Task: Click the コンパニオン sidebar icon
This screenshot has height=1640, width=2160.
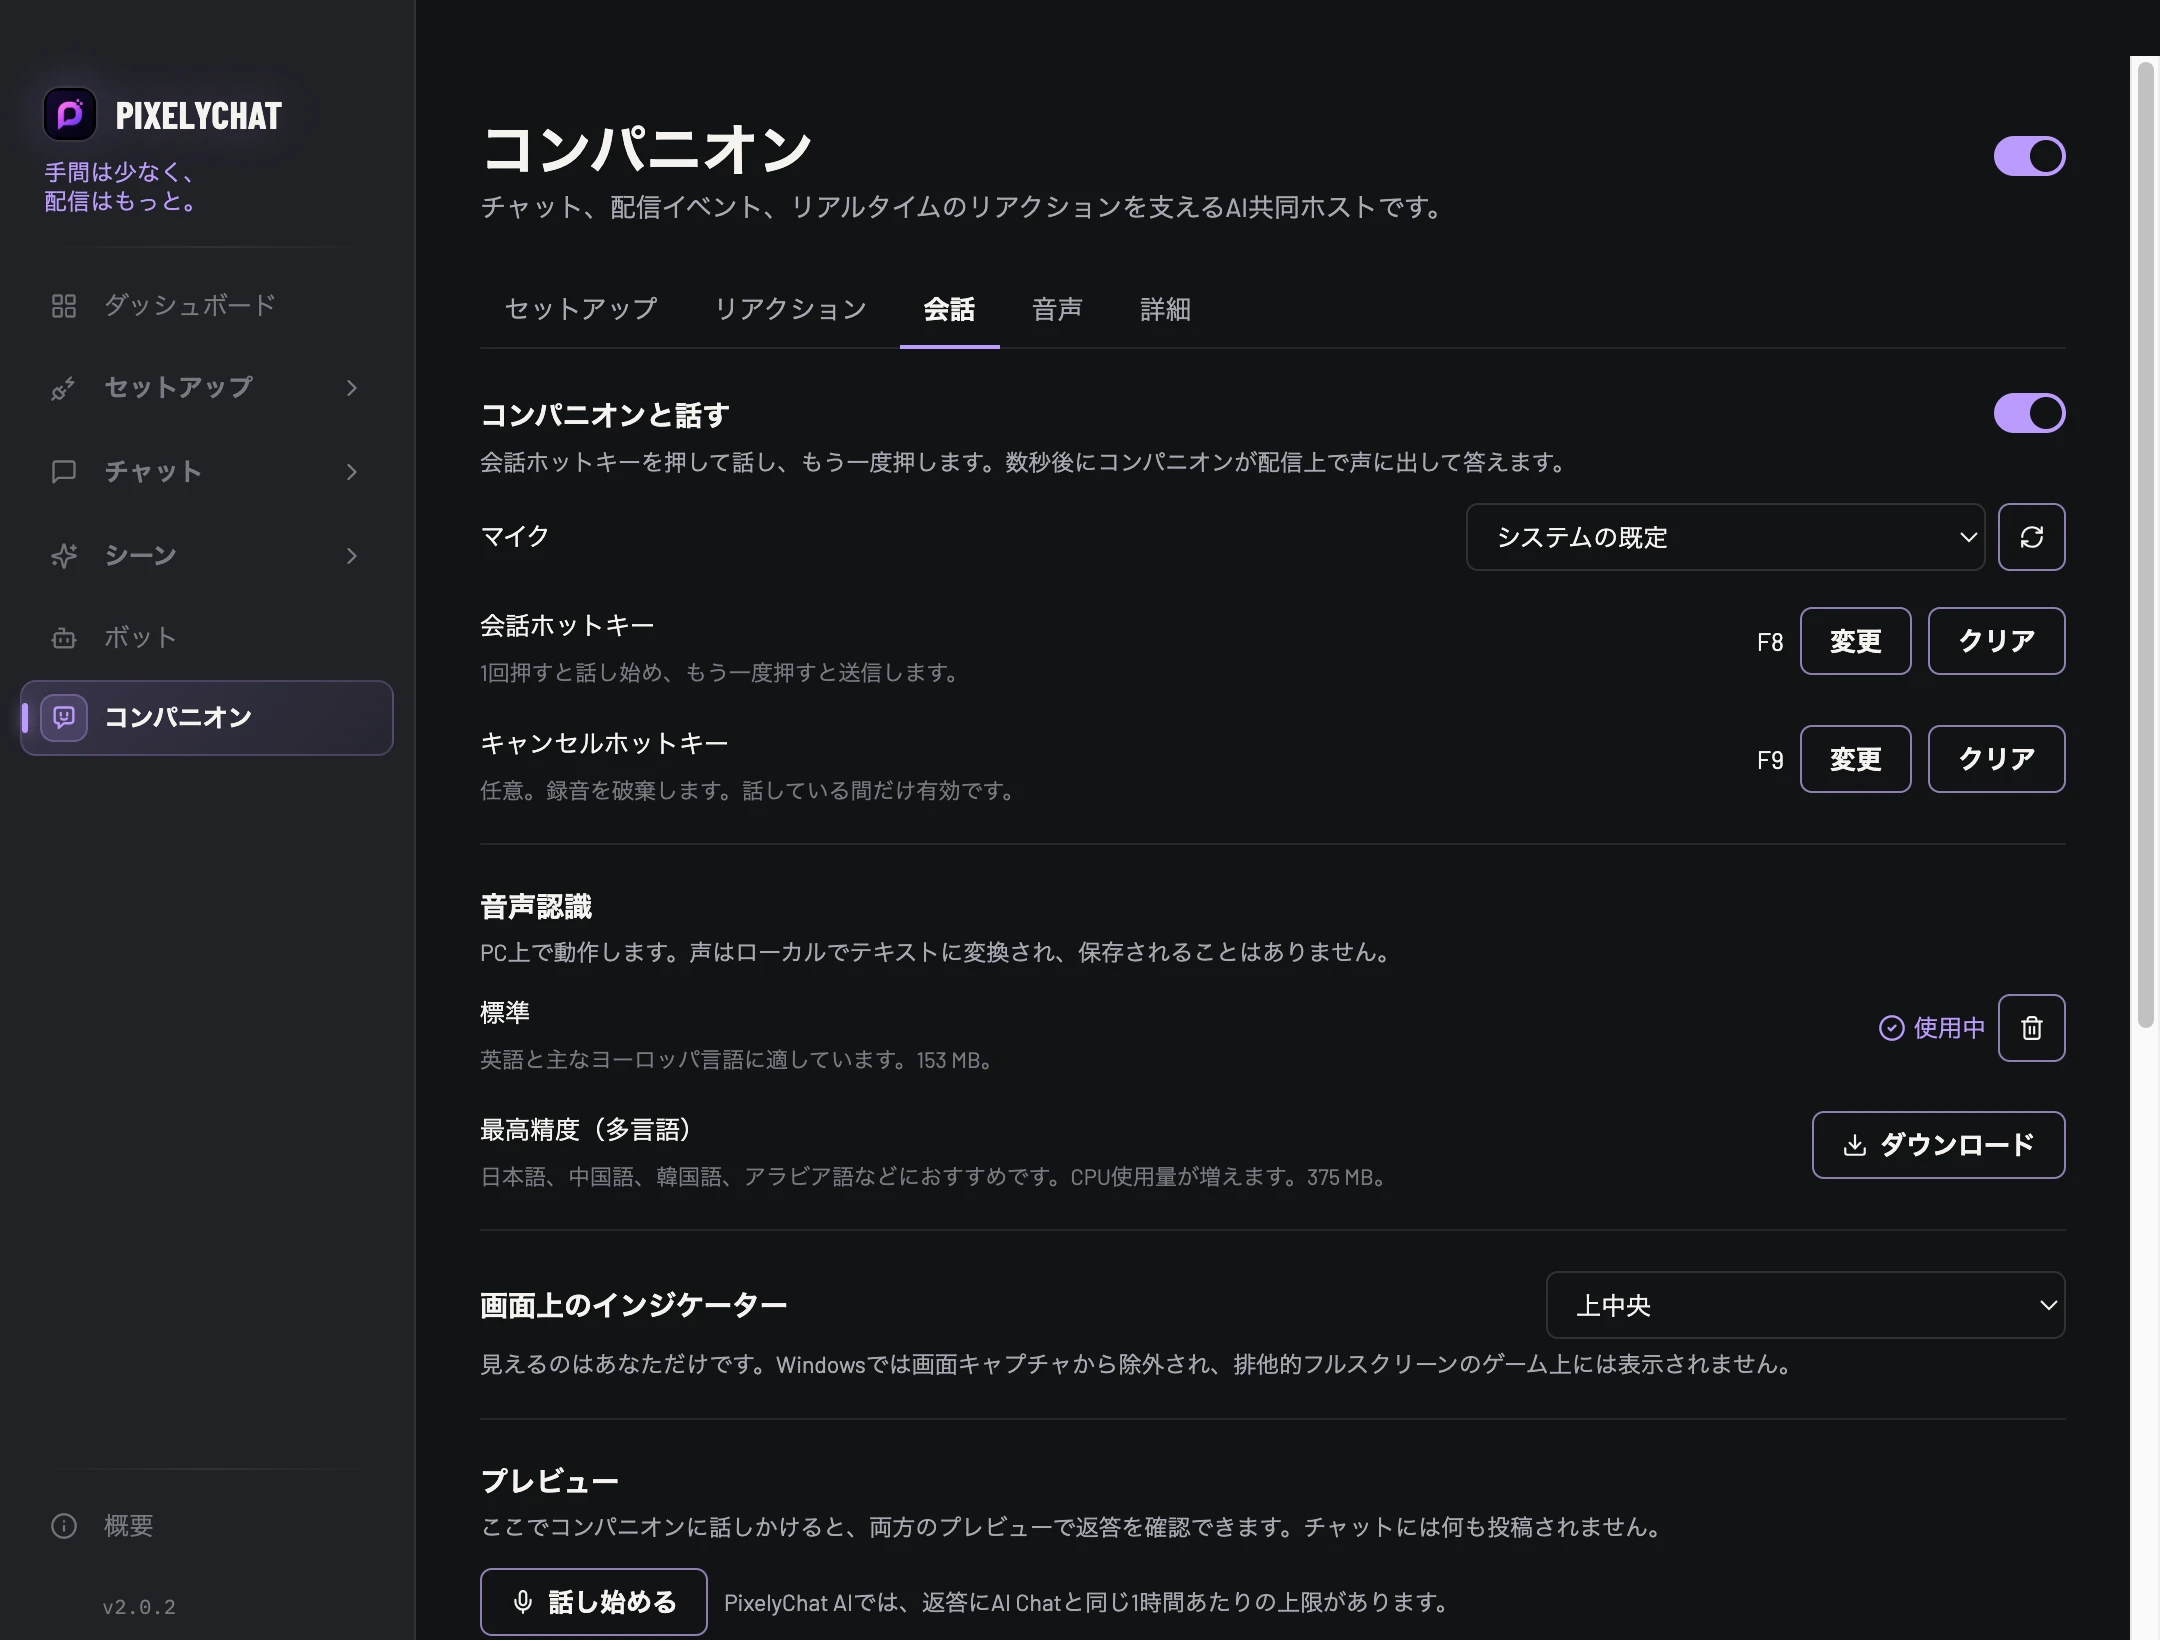Action: click(64, 717)
